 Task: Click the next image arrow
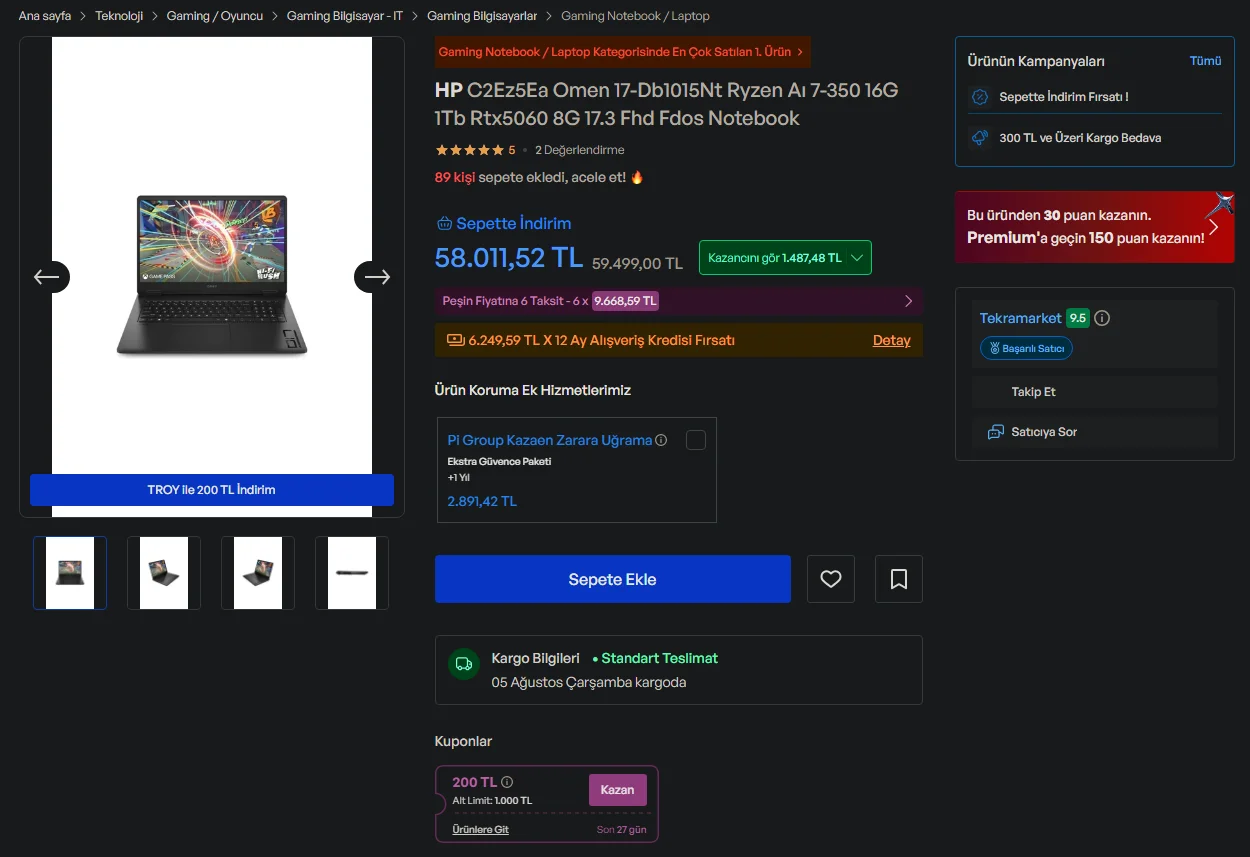click(x=376, y=277)
